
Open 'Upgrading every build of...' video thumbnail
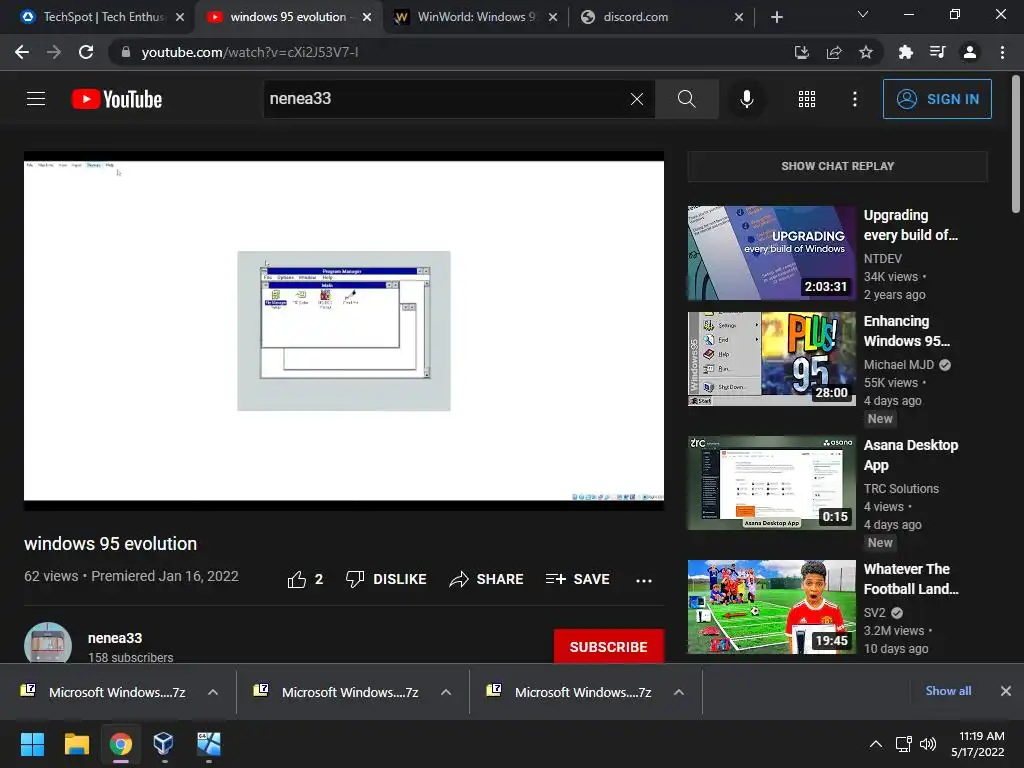pos(771,253)
